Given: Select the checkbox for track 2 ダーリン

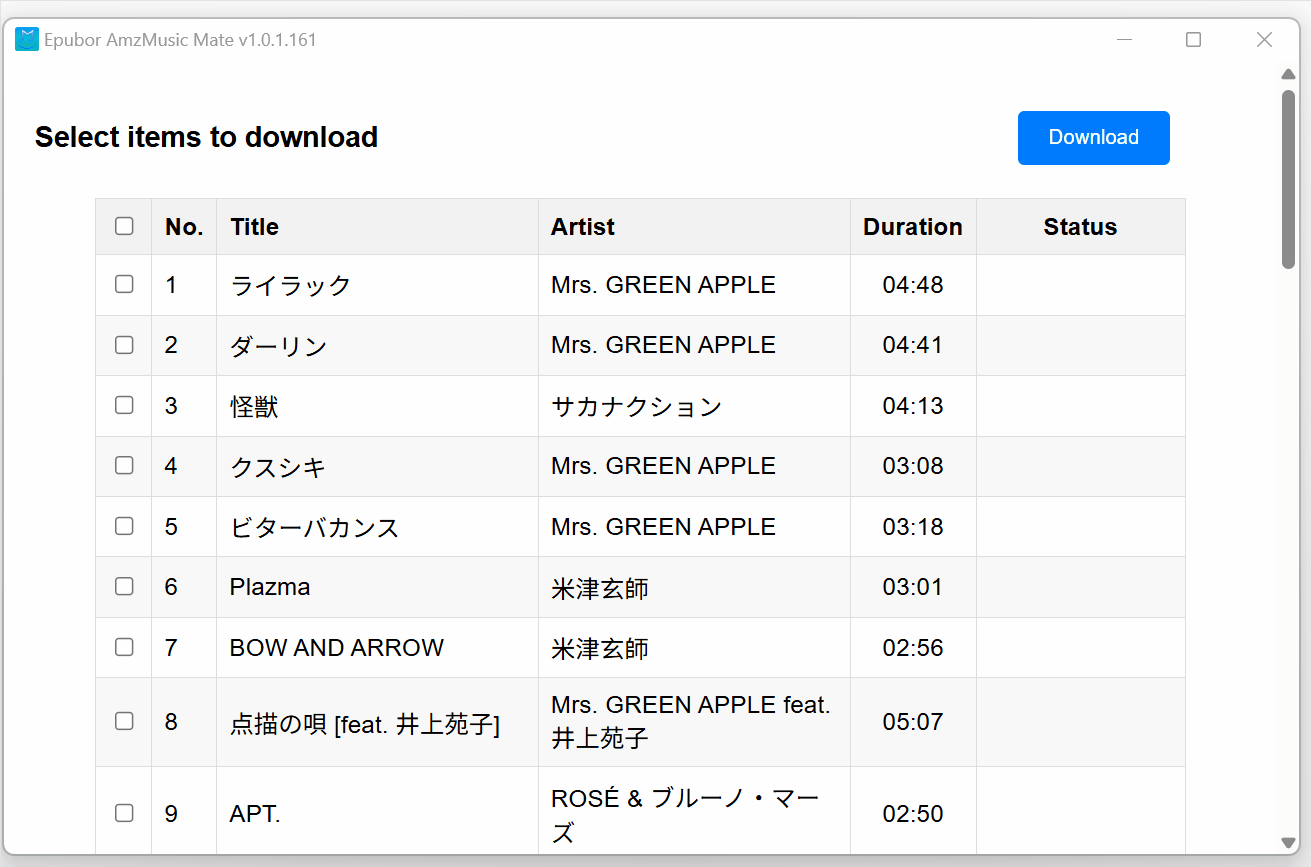Looking at the screenshot, I should [x=124, y=345].
